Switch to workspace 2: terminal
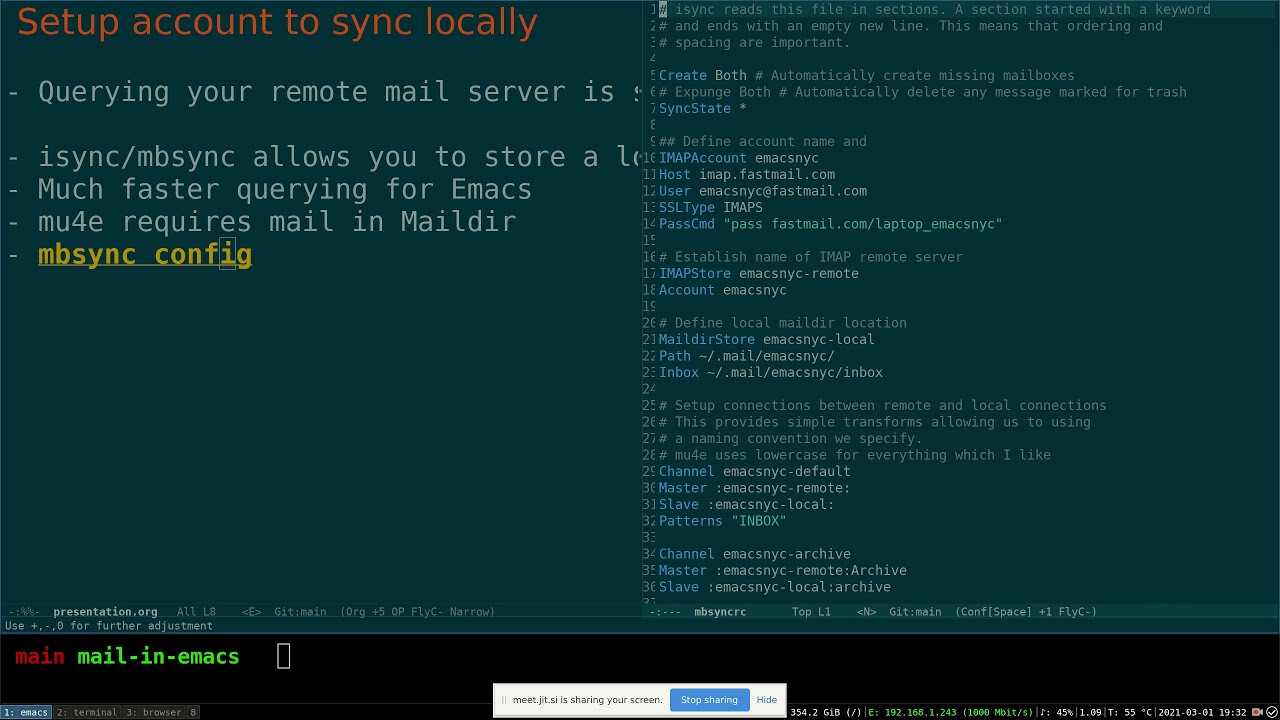 click(x=87, y=712)
